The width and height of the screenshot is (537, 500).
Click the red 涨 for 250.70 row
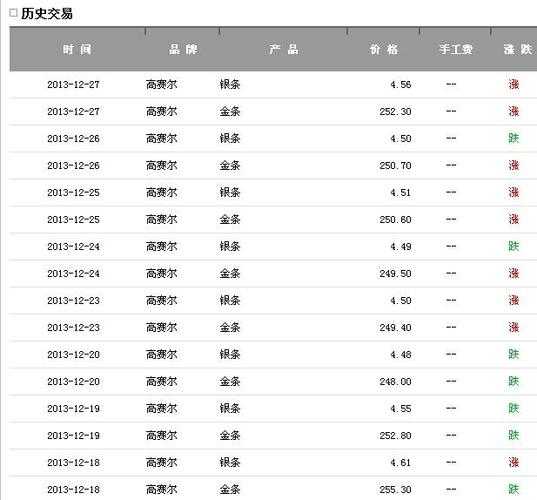(x=513, y=165)
